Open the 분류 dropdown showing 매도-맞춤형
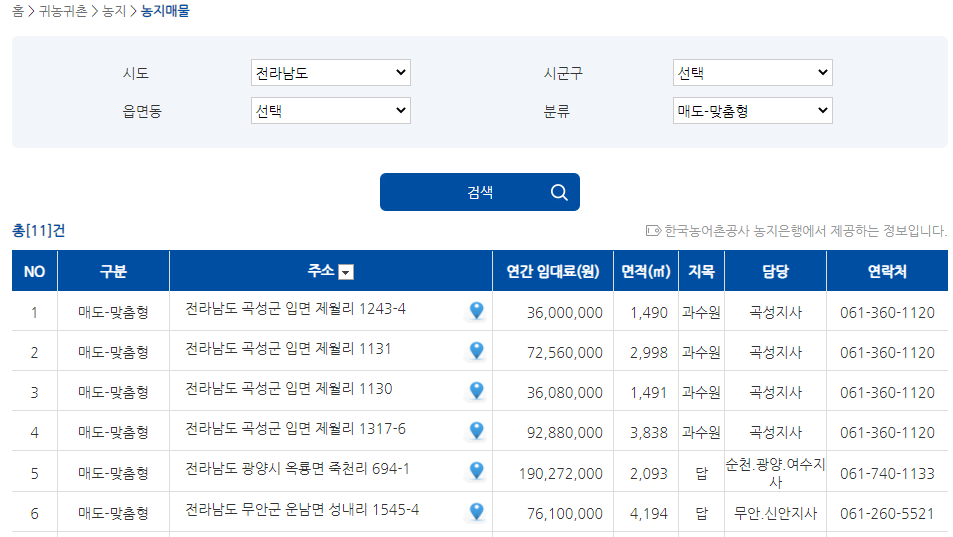 (x=752, y=111)
